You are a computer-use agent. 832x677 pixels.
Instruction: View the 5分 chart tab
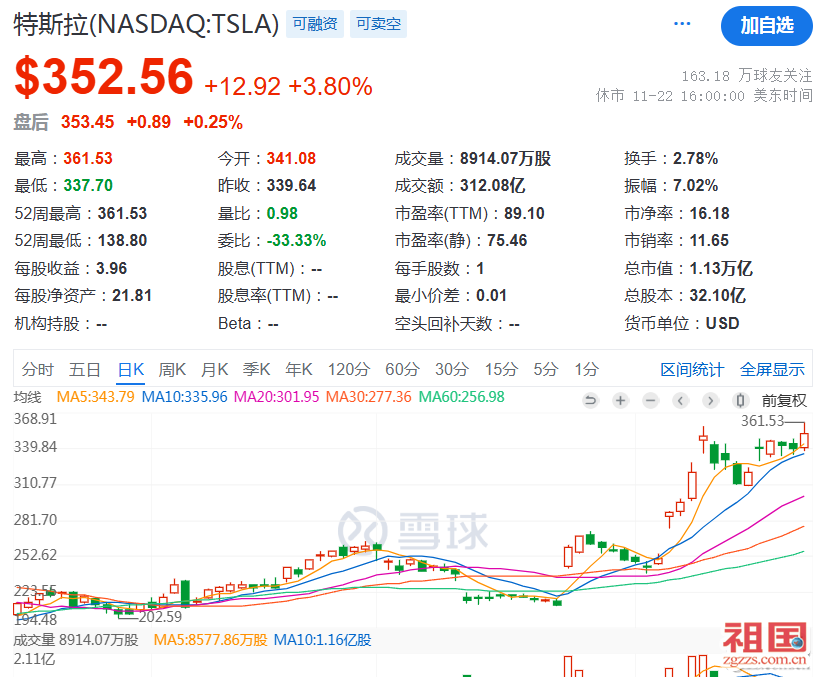point(546,369)
